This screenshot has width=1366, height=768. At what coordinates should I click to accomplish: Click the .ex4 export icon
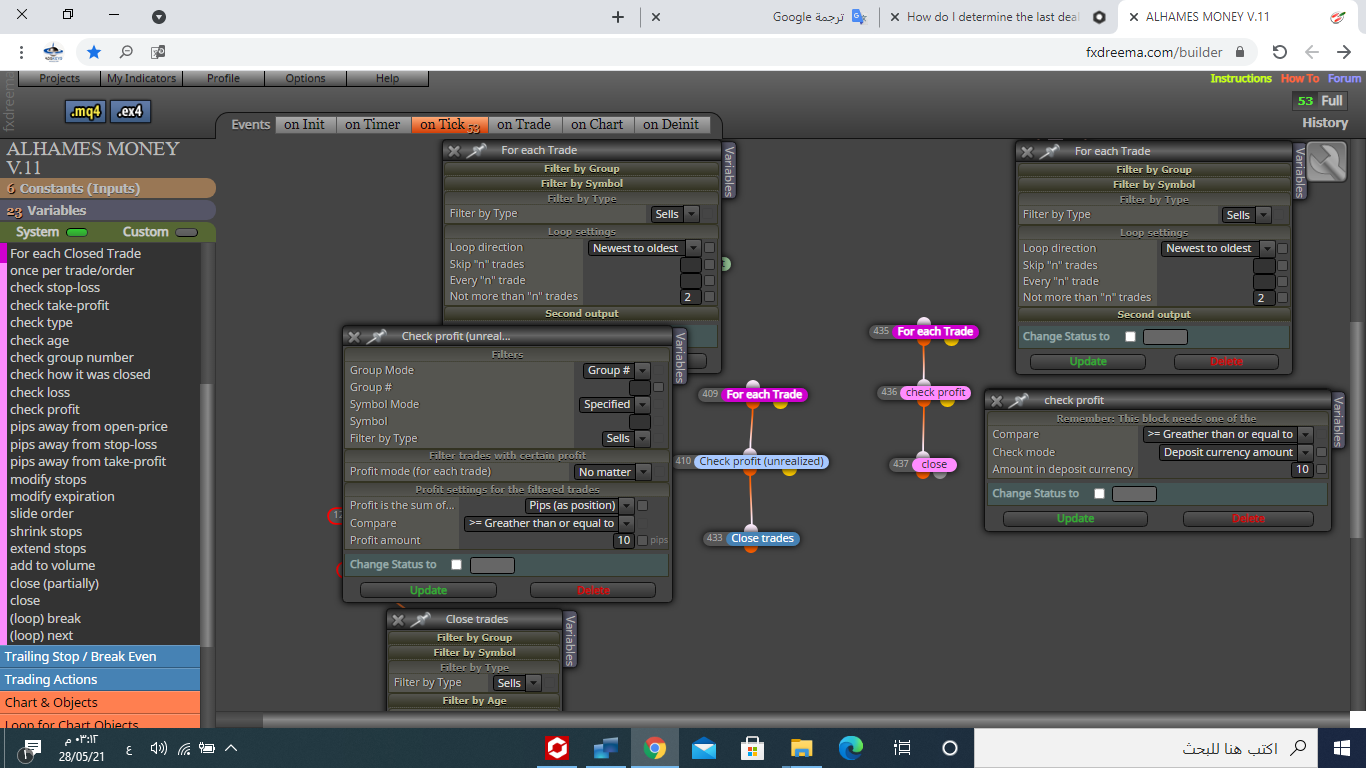[130, 111]
